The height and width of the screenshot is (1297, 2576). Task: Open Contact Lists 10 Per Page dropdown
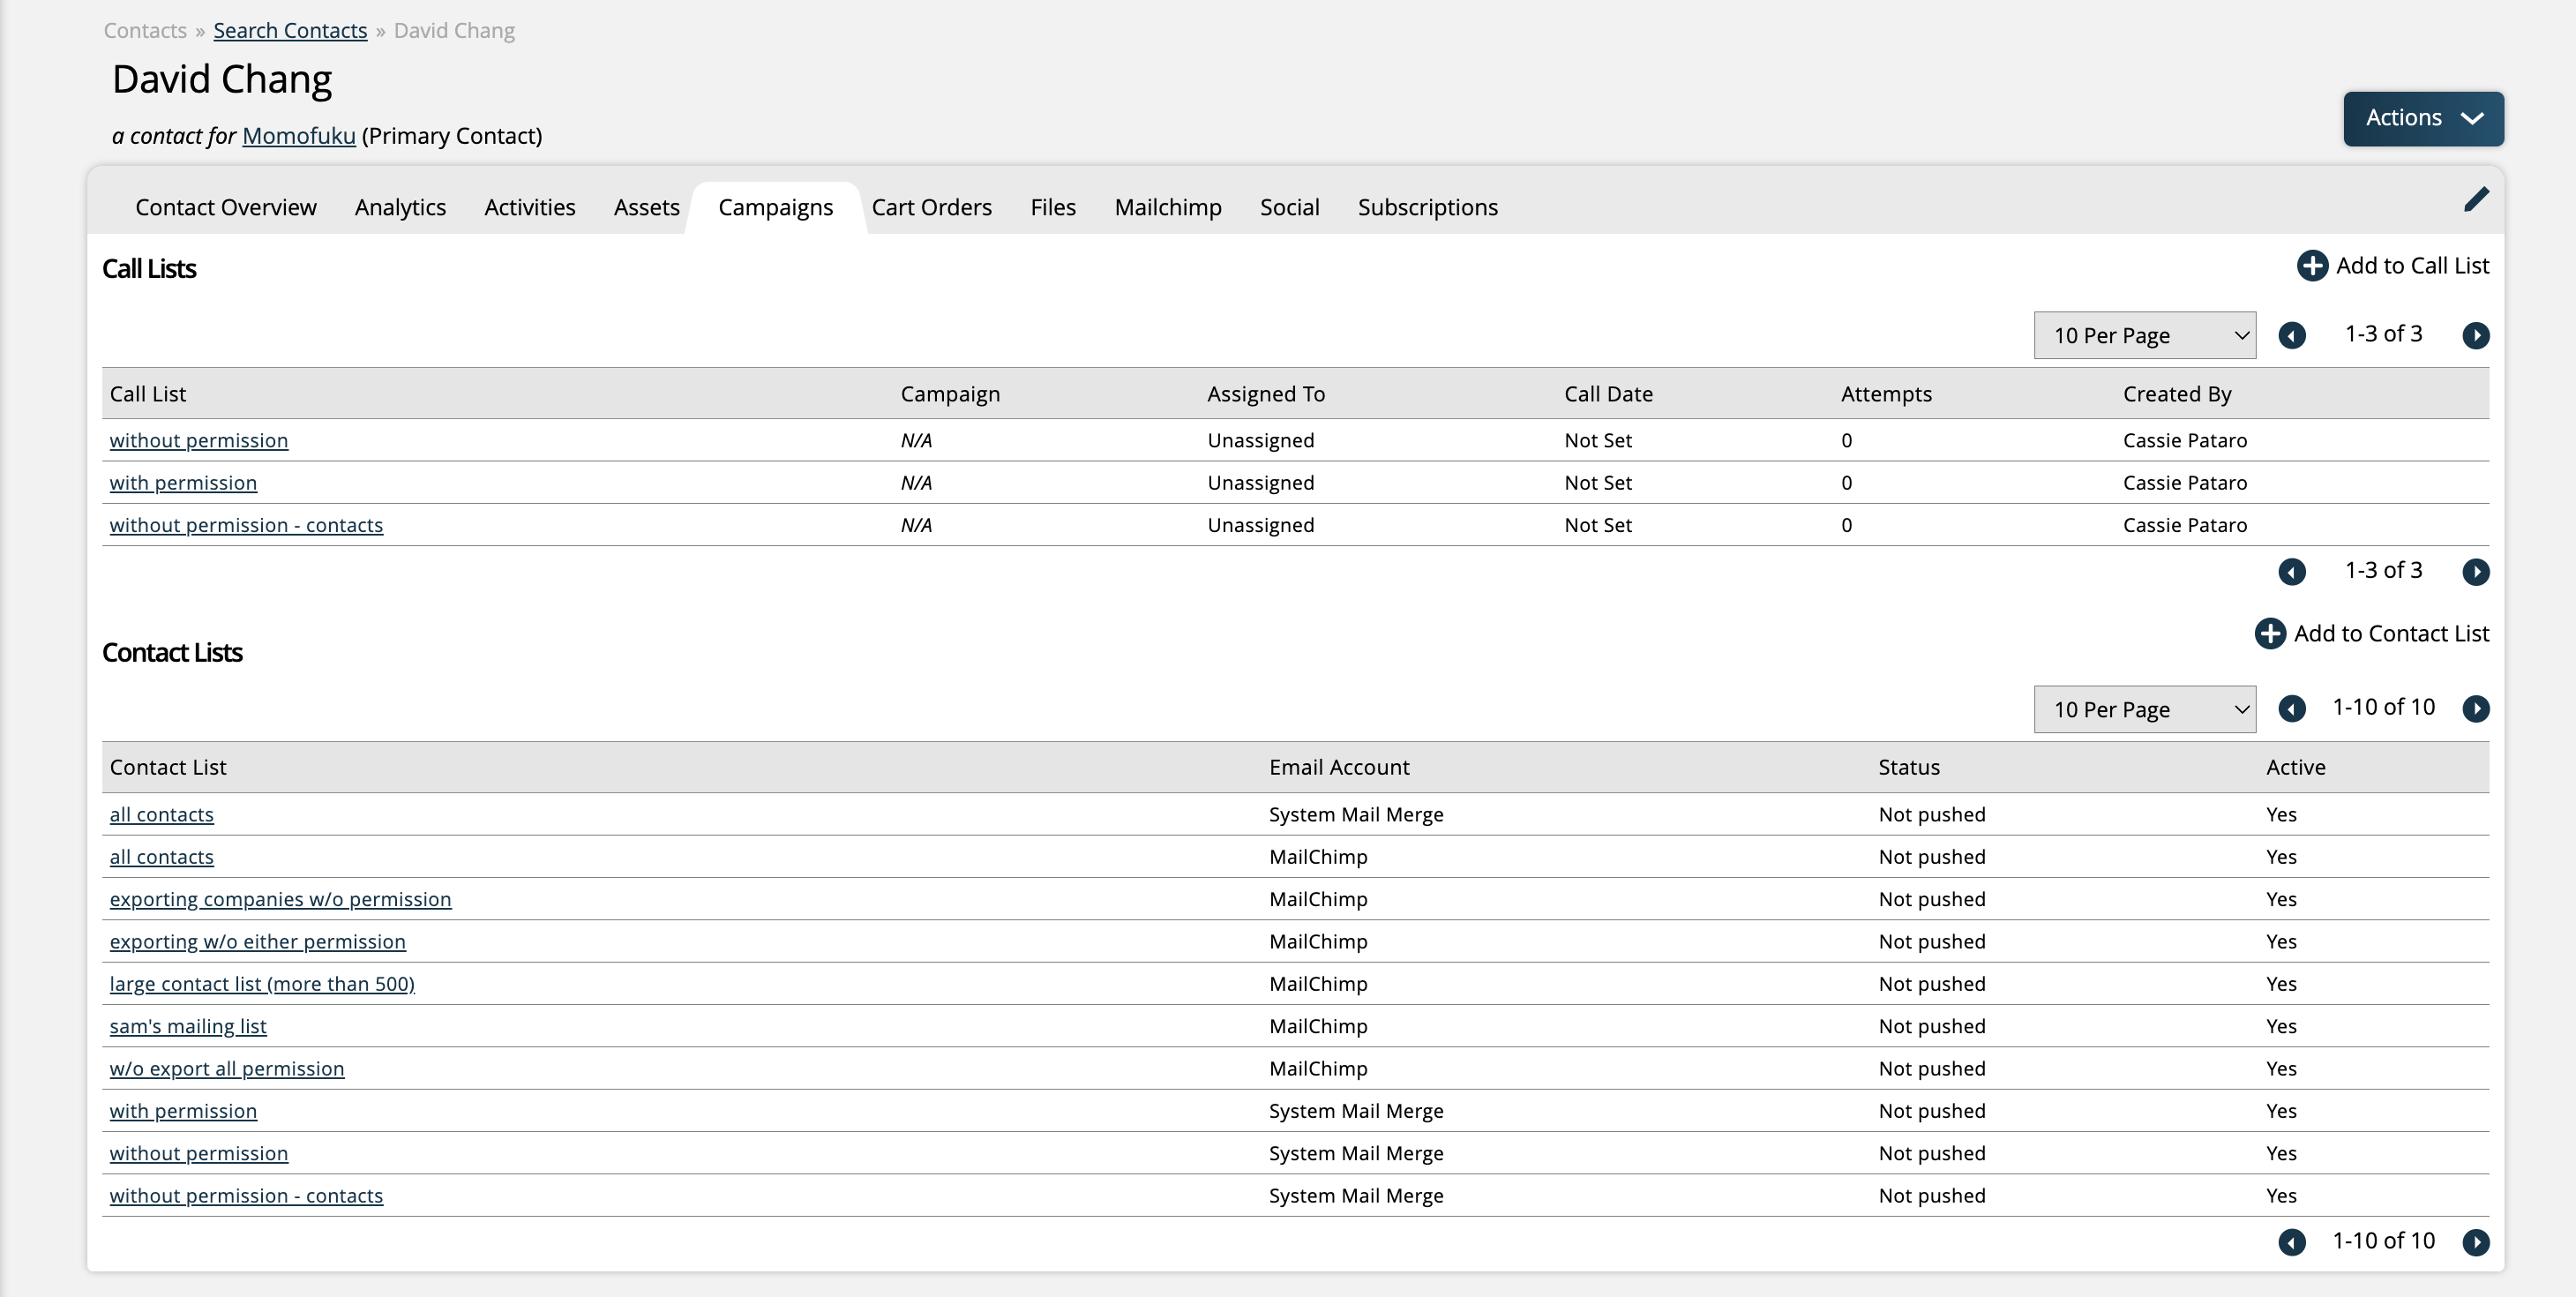2144,709
